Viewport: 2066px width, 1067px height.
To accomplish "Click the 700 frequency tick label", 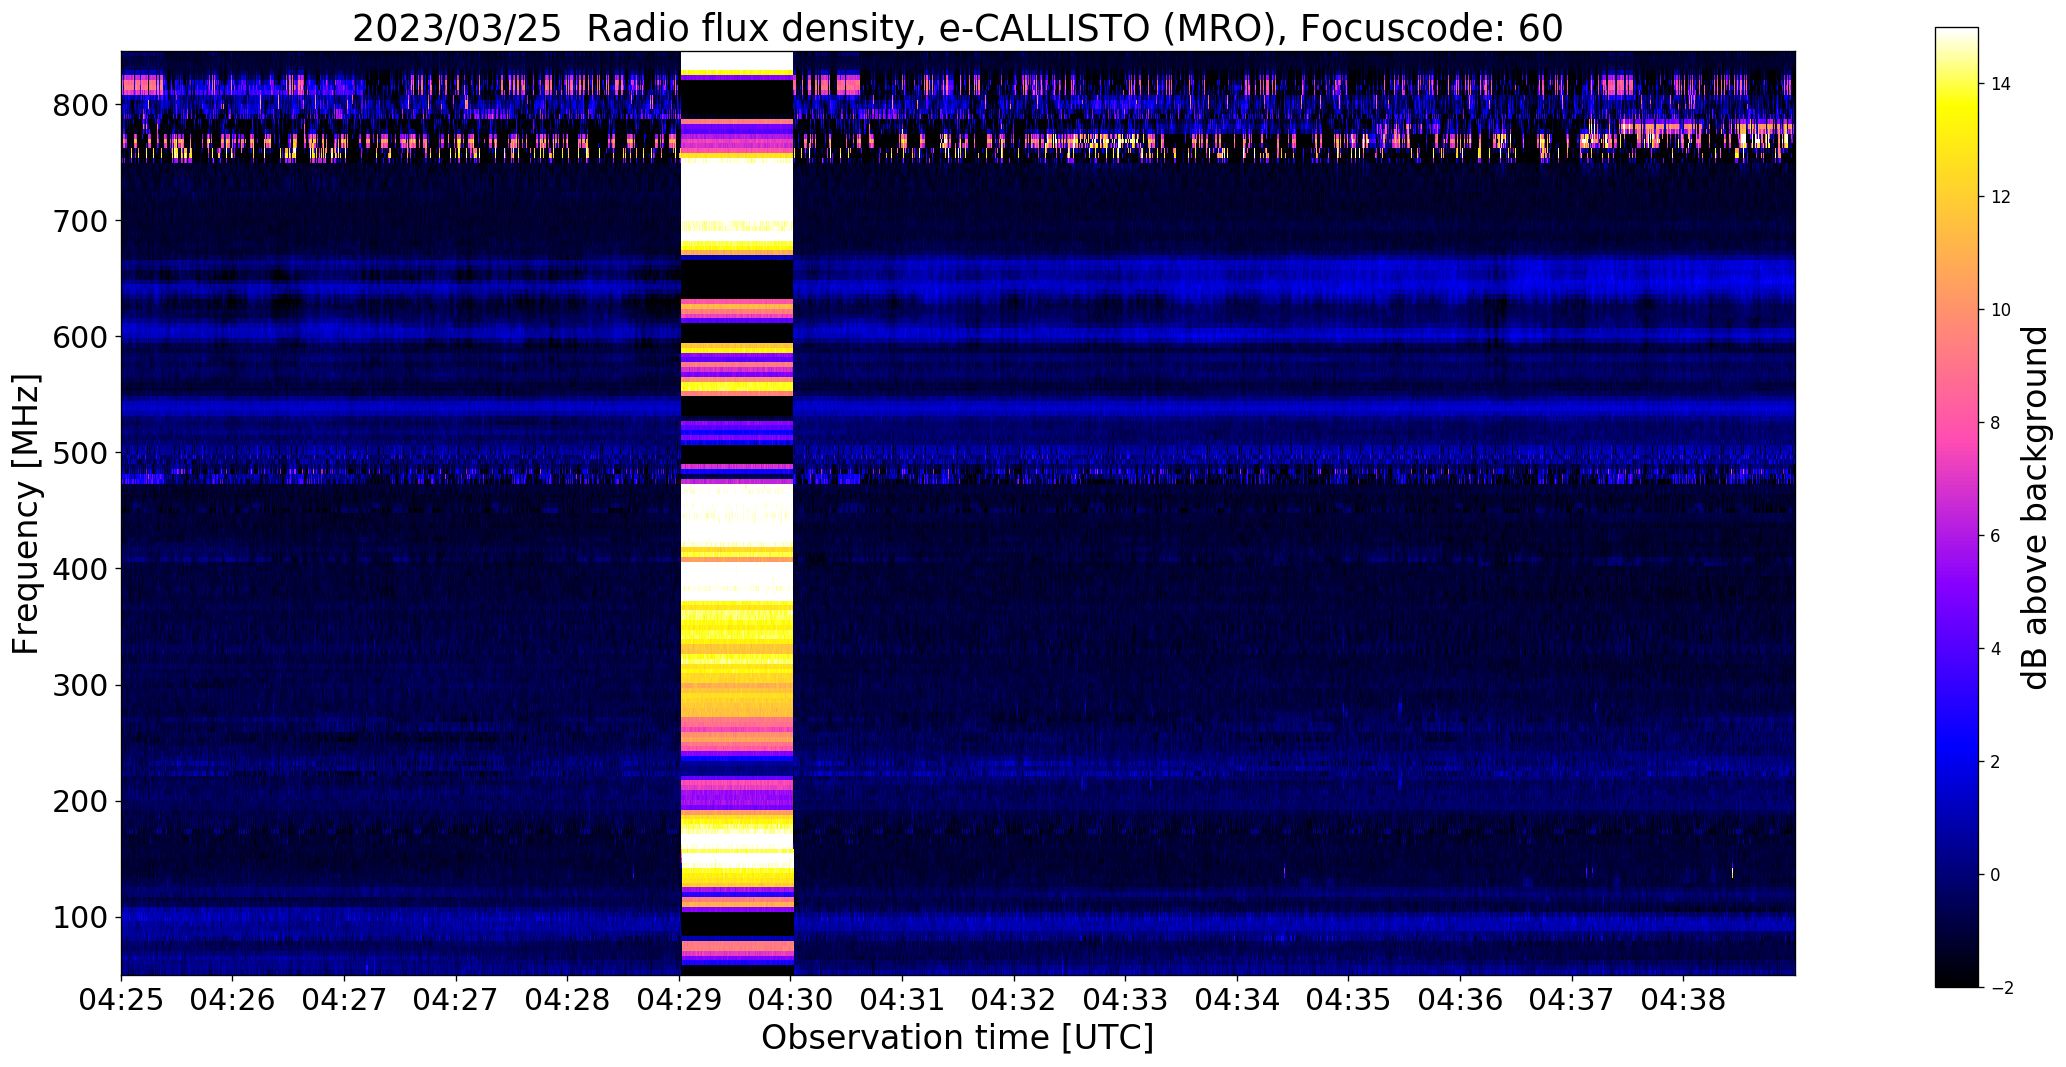I will point(81,221).
